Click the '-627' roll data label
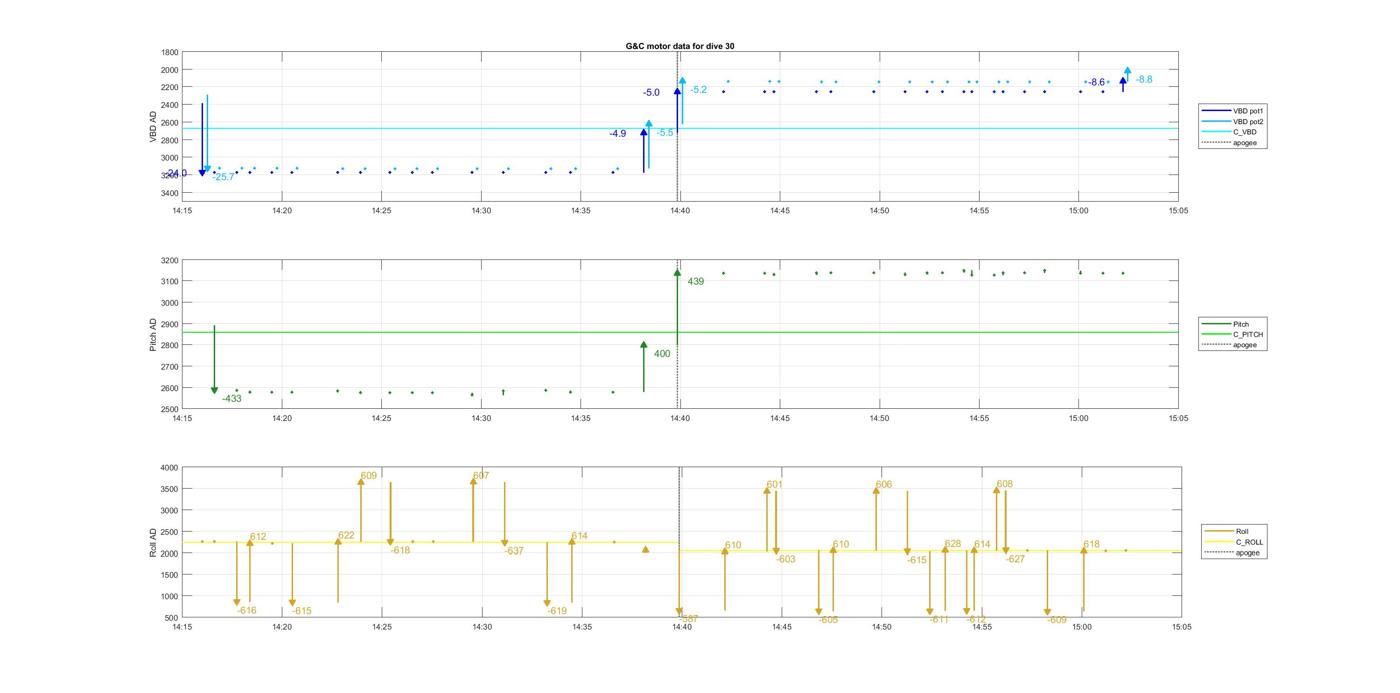 1016,560
